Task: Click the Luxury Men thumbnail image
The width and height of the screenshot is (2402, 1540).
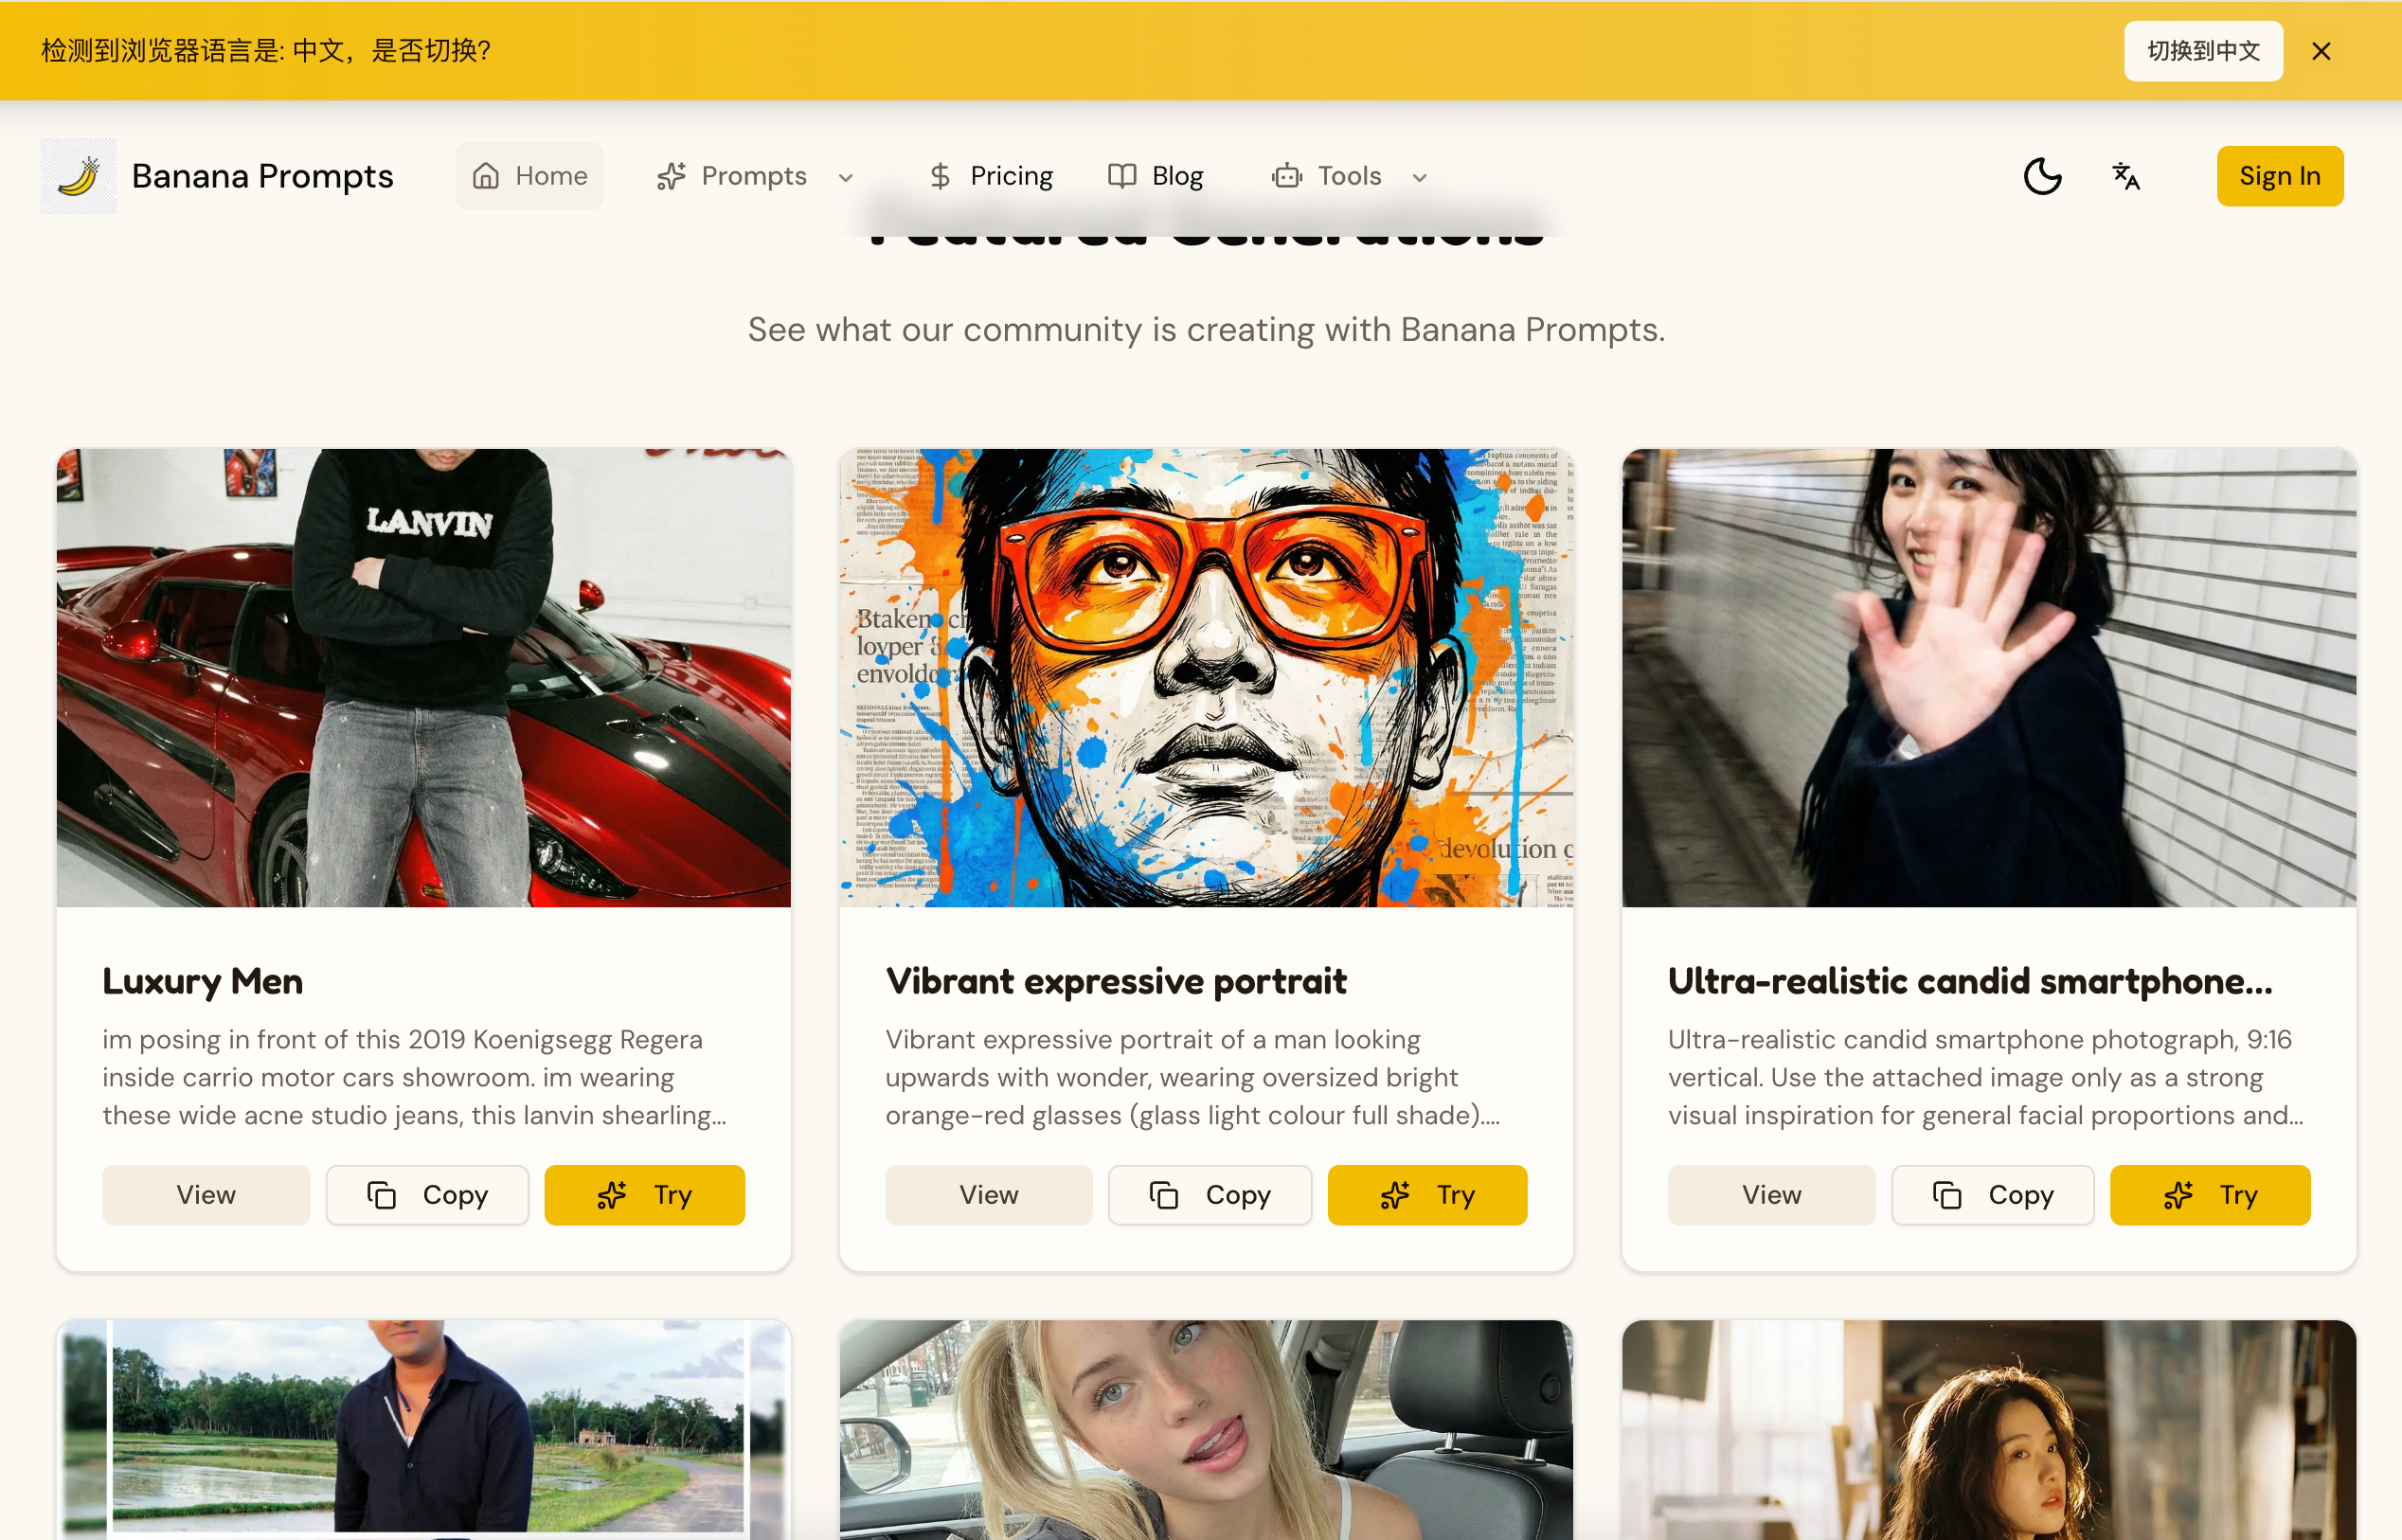Action: [424, 680]
